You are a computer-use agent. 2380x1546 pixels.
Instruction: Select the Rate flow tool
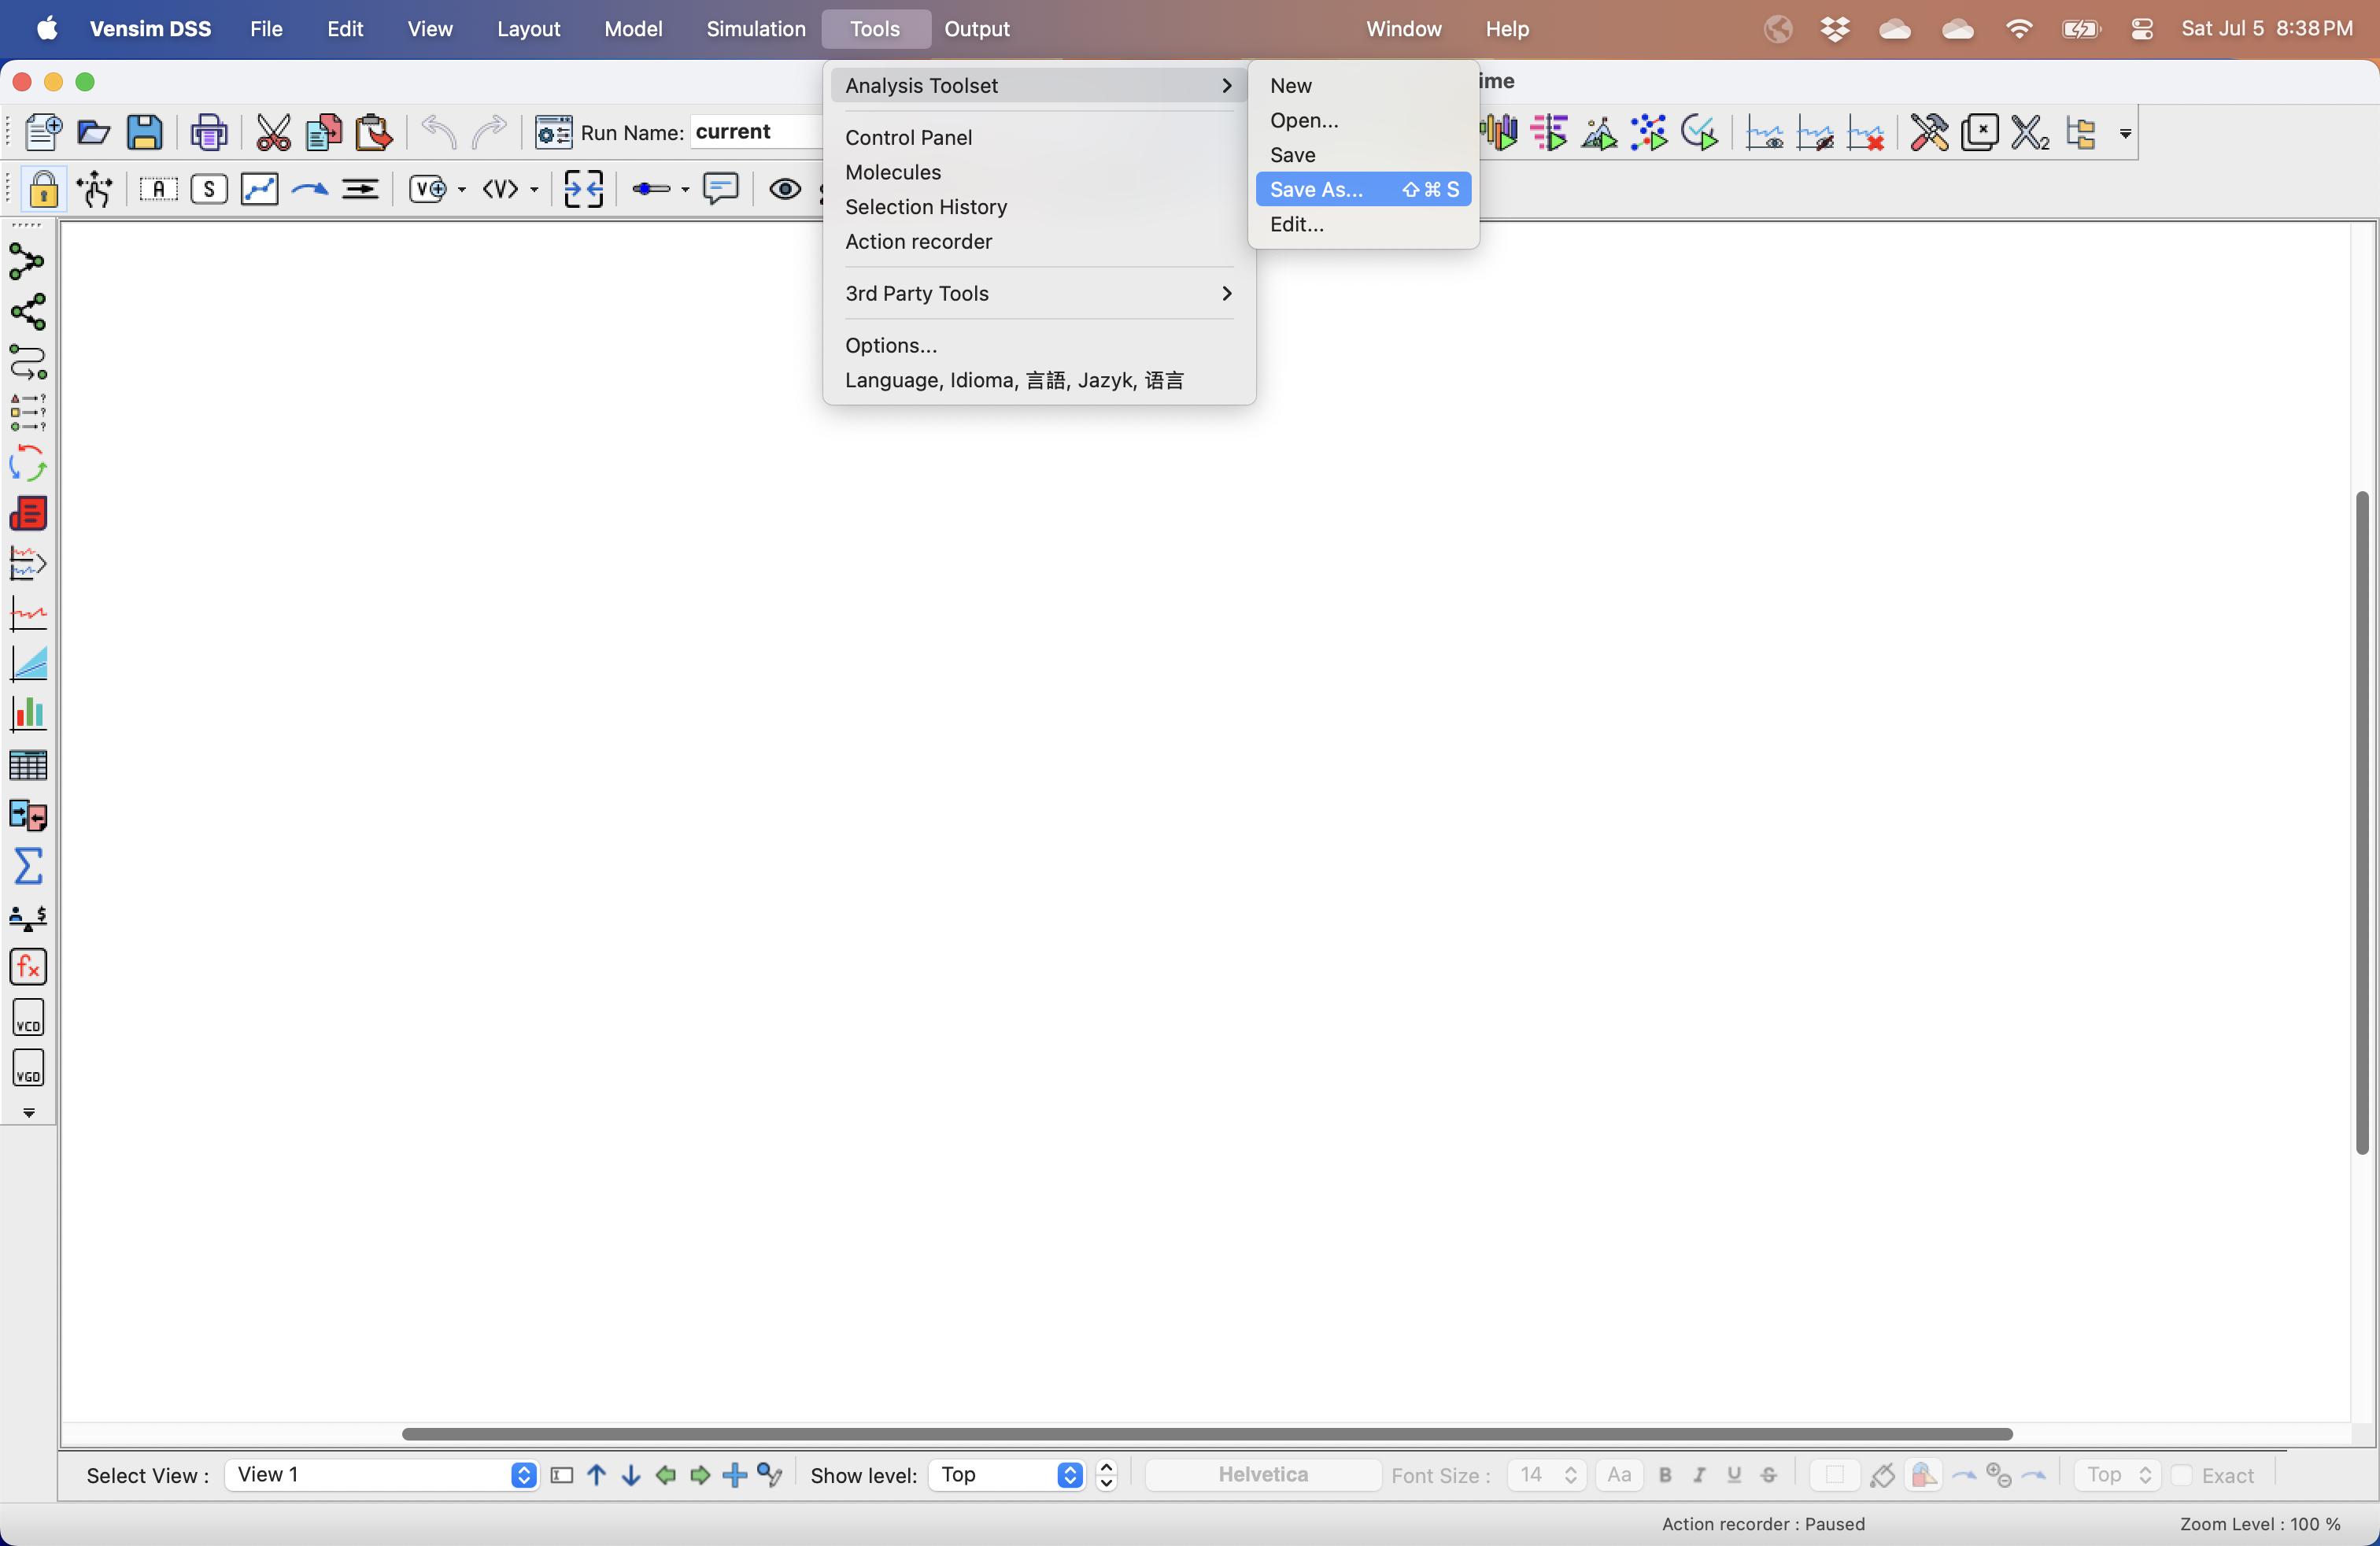click(x=360, y=188)
